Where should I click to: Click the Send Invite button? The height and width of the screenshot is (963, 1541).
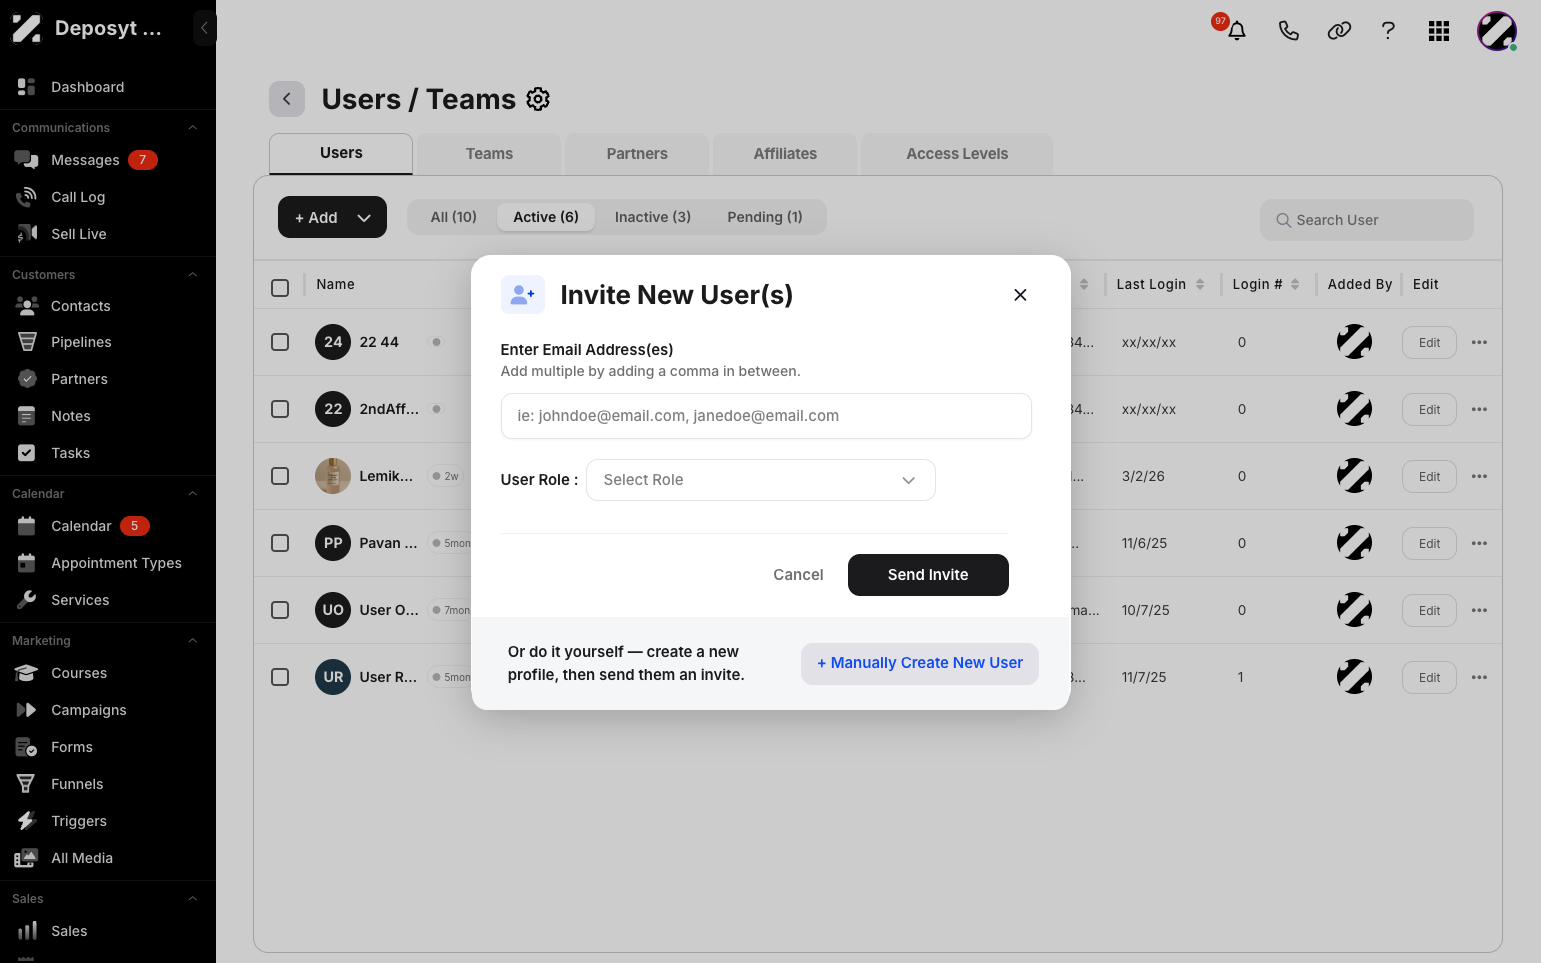[x=928, y=575]
